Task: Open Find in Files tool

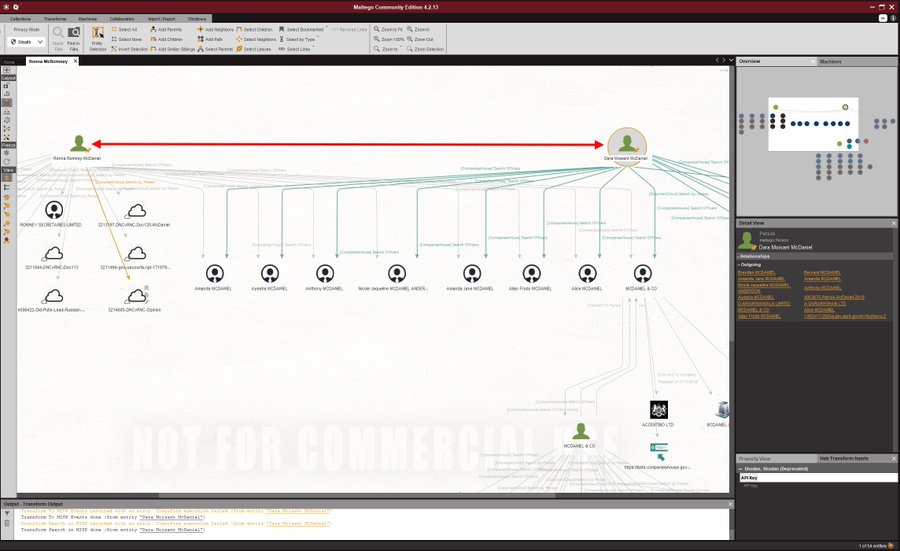Action: pos(73,38)
